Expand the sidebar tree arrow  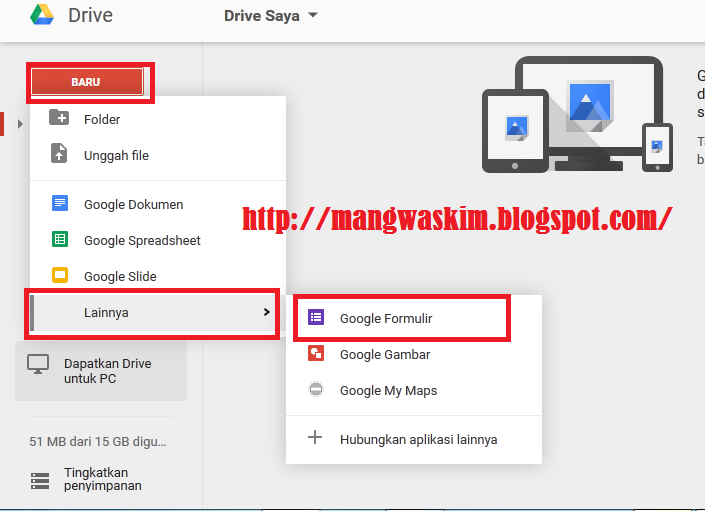(x=20, y=124)
